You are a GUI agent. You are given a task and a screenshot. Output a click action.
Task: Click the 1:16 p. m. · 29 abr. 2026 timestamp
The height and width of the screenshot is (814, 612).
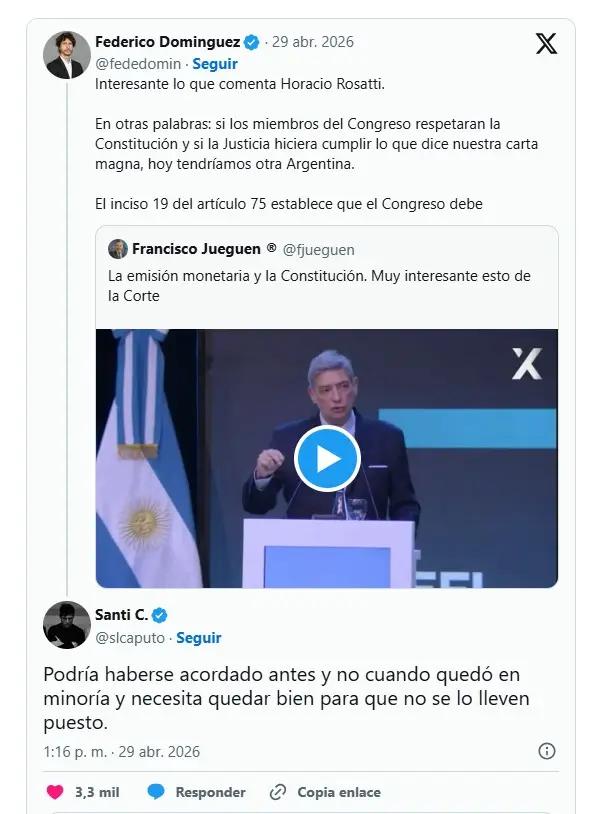point(121,752)
